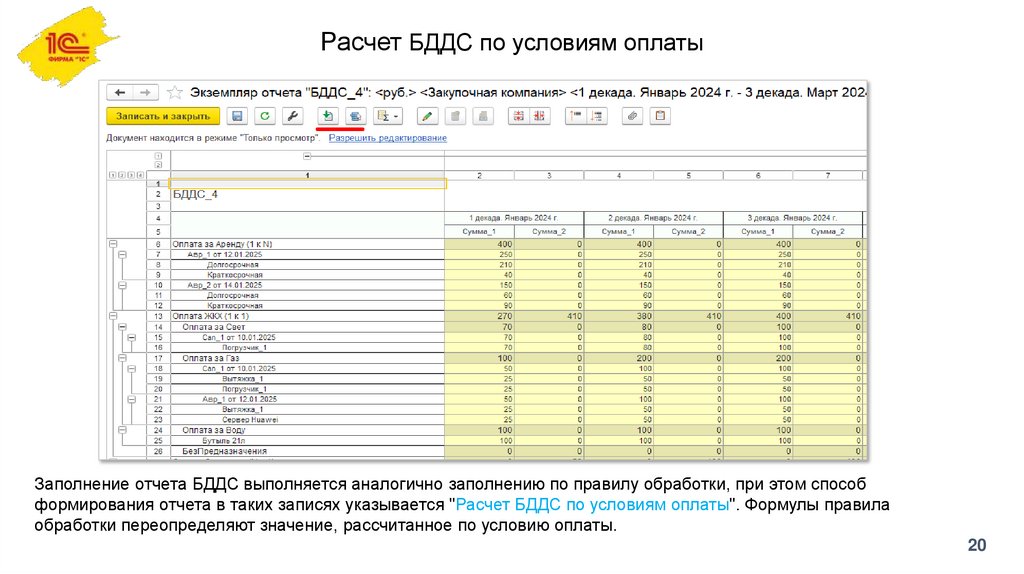This screenshot has height=574, width=1024.
Task: Click the green arrow fill-report icon
Action: tap(327, 116)
